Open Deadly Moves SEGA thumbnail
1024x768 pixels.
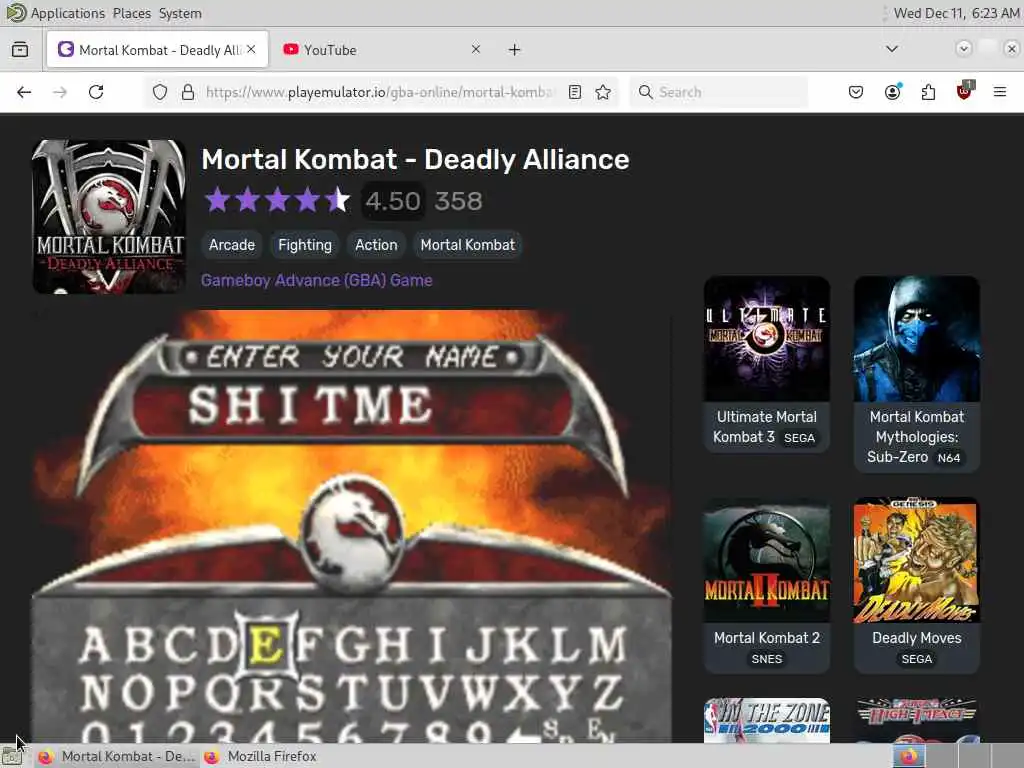click(917, 560)
